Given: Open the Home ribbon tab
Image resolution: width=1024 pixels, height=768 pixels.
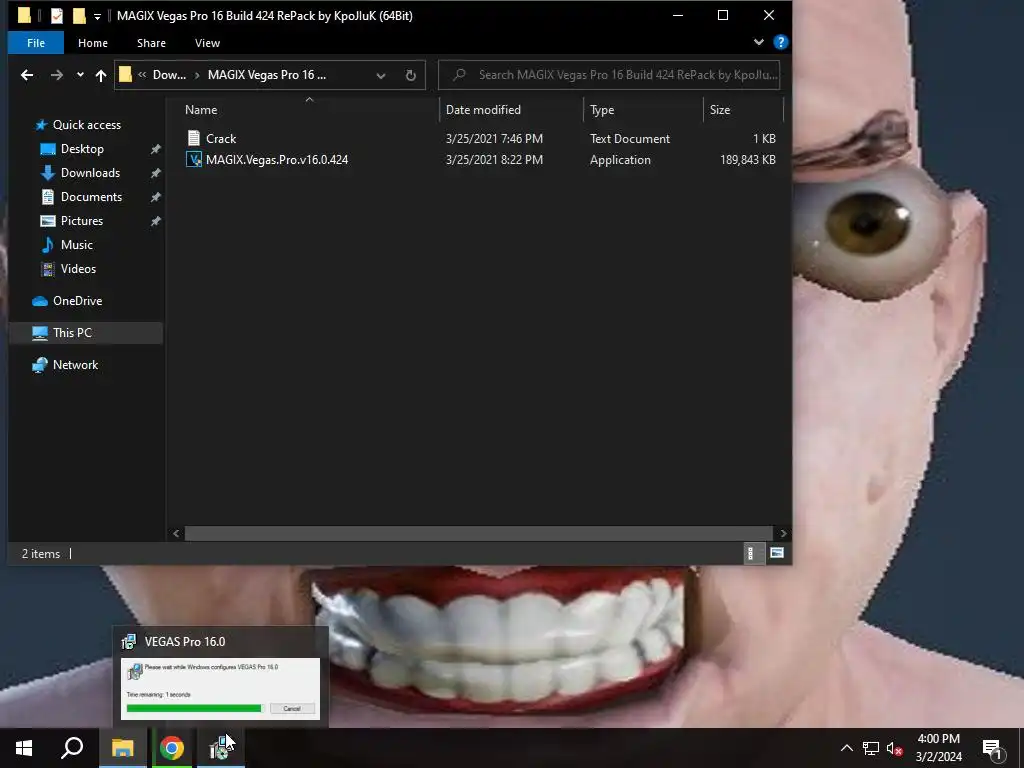Looking at the screenshot, I should (x=93, y=43).
